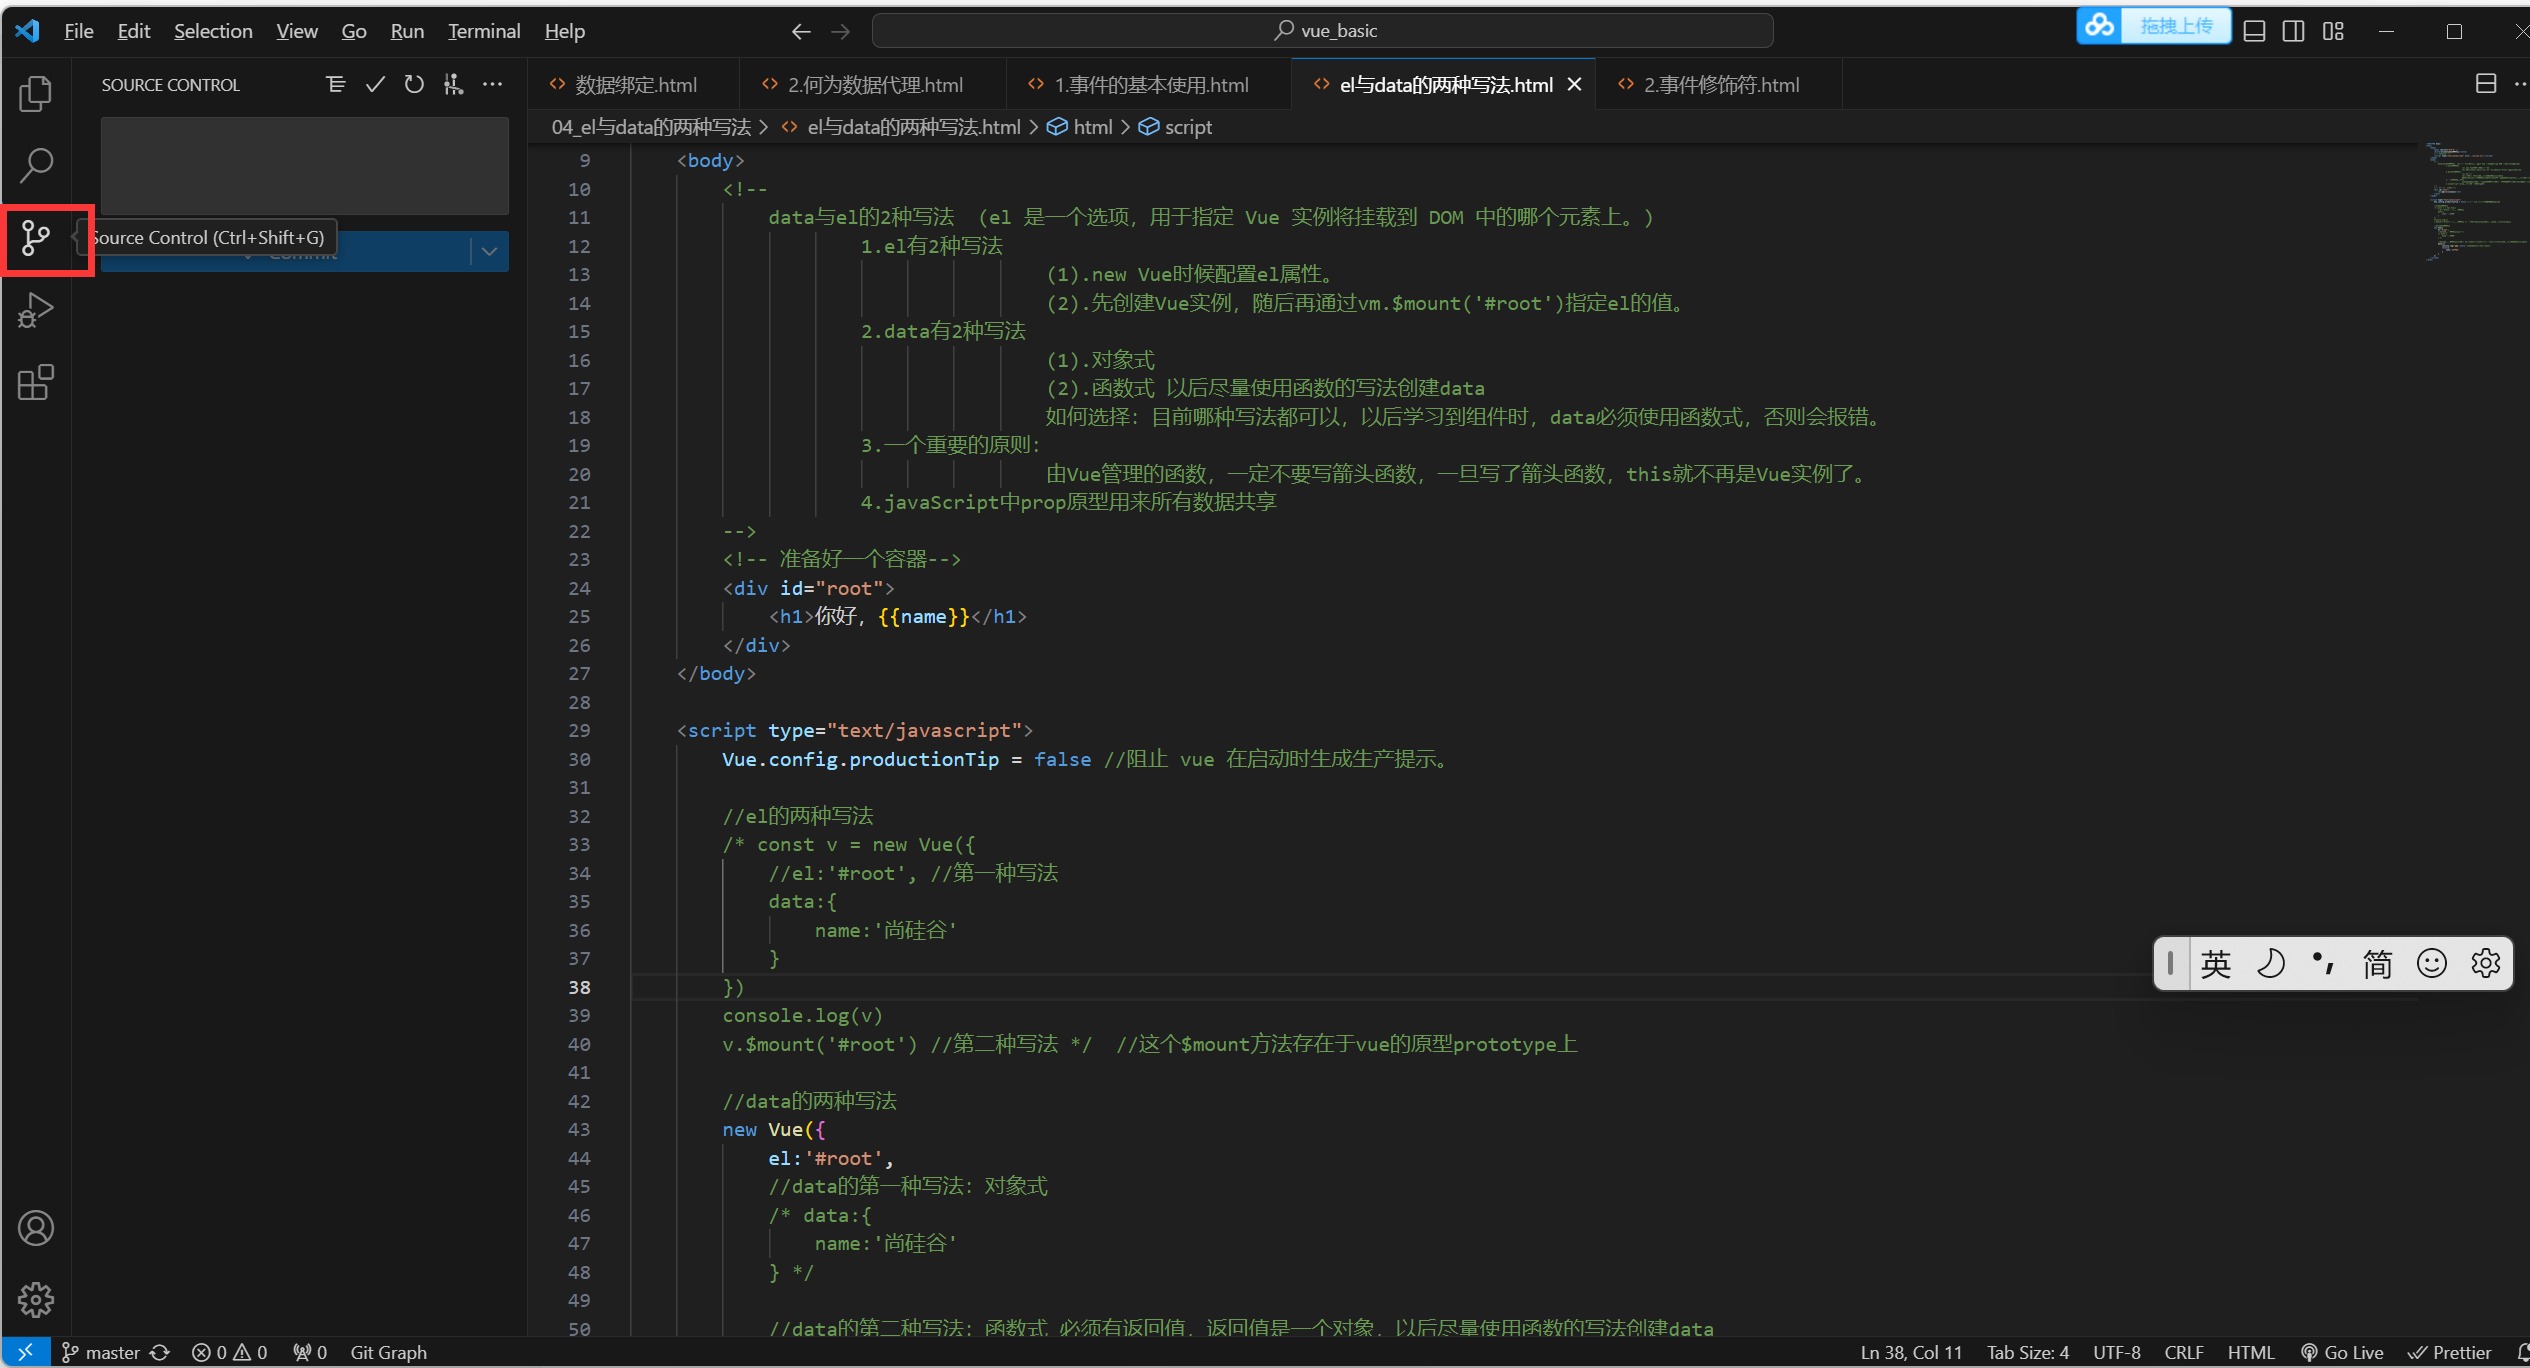Click the commit message input box

coord(305,165)
